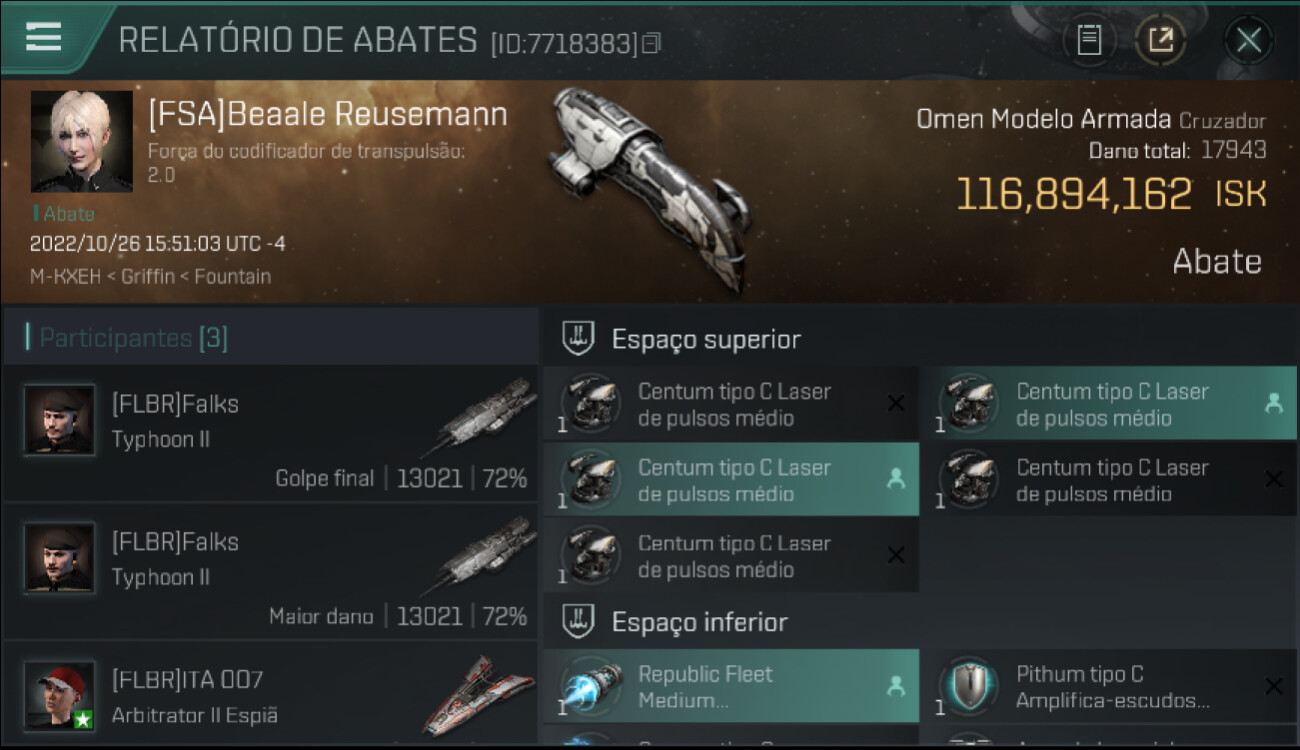
Task: Open Falks' Maior dano portrait
Action: coord(60,557)
